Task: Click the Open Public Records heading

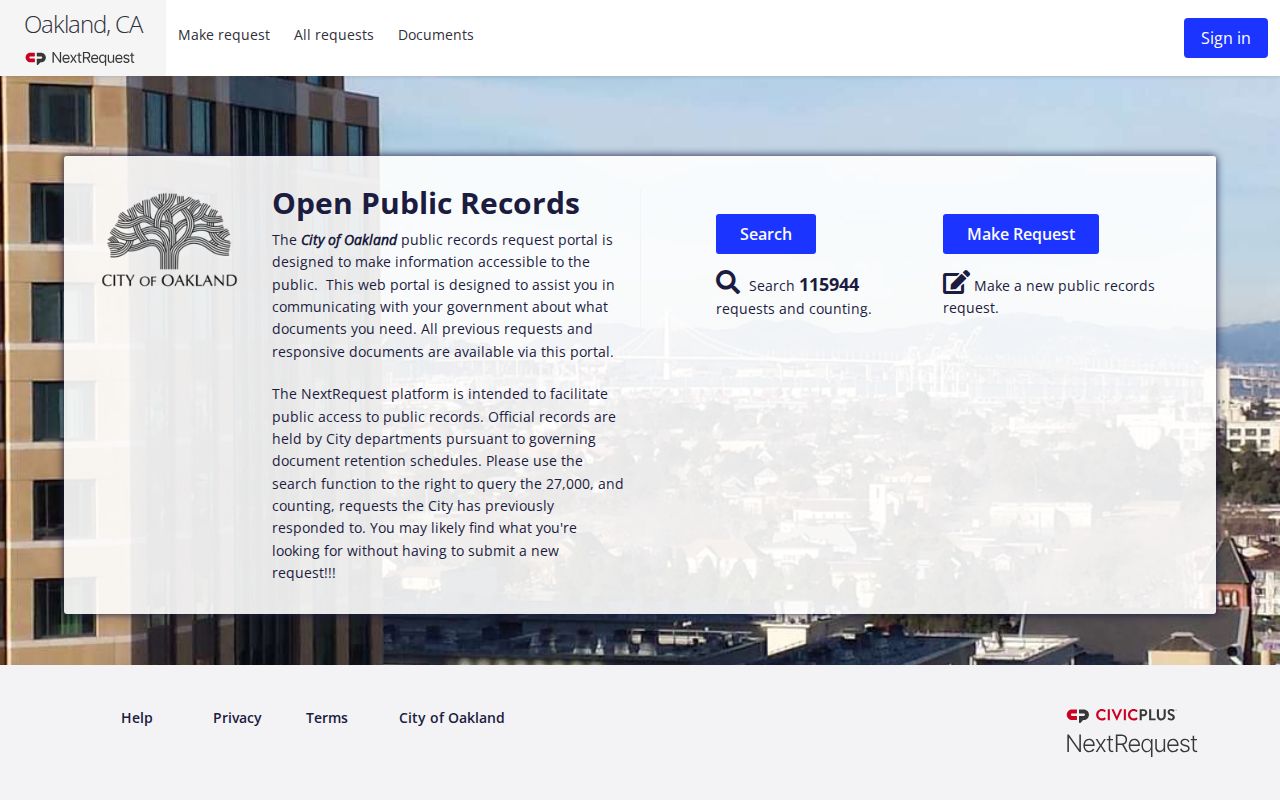Action: [x=426, y=203]
